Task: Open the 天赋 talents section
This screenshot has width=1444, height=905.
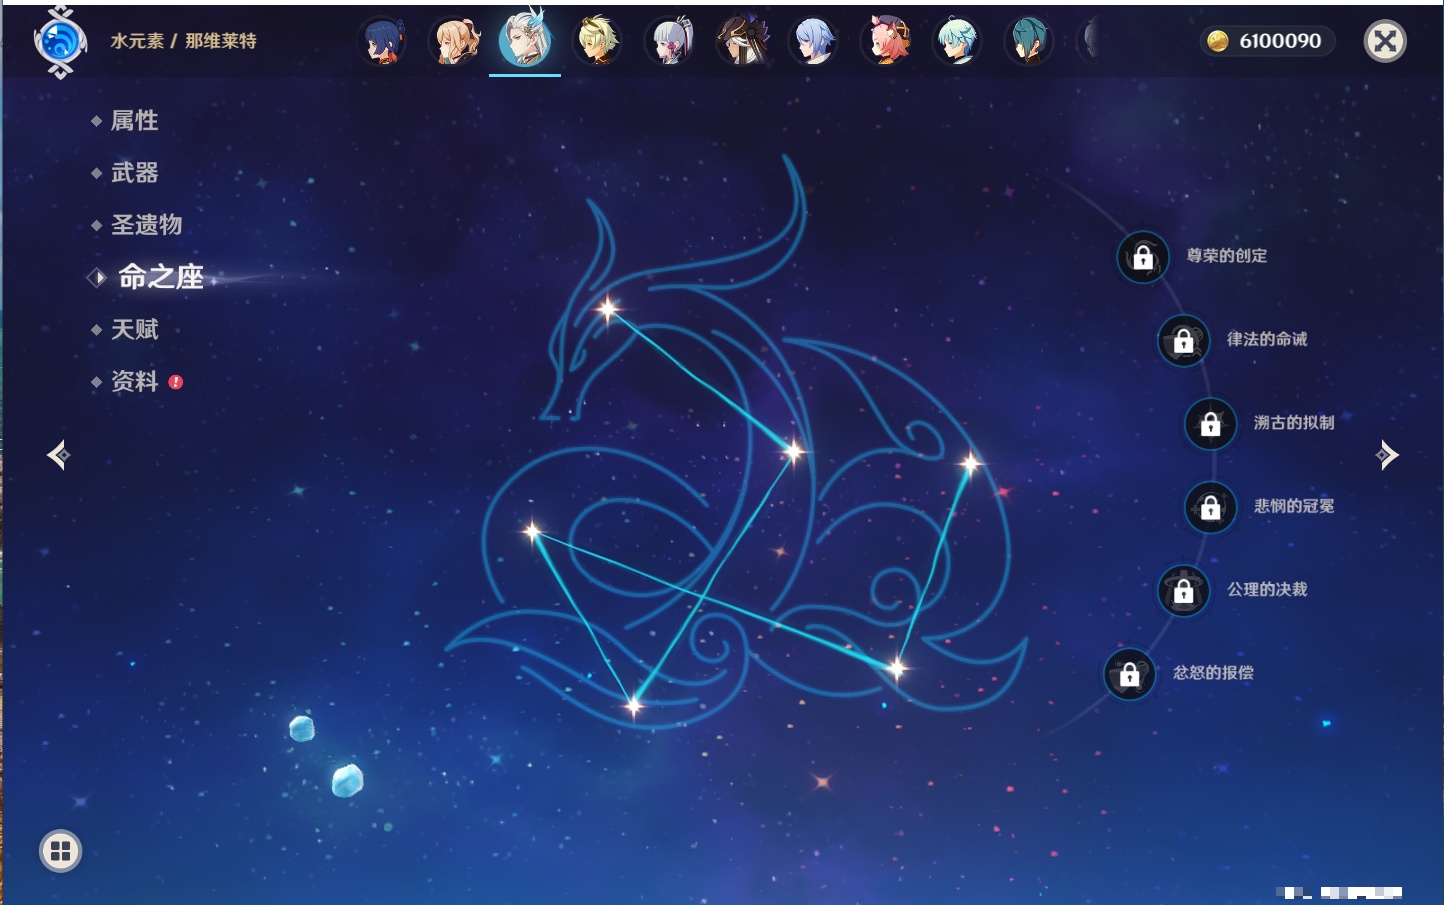Action: pos(134,329)
